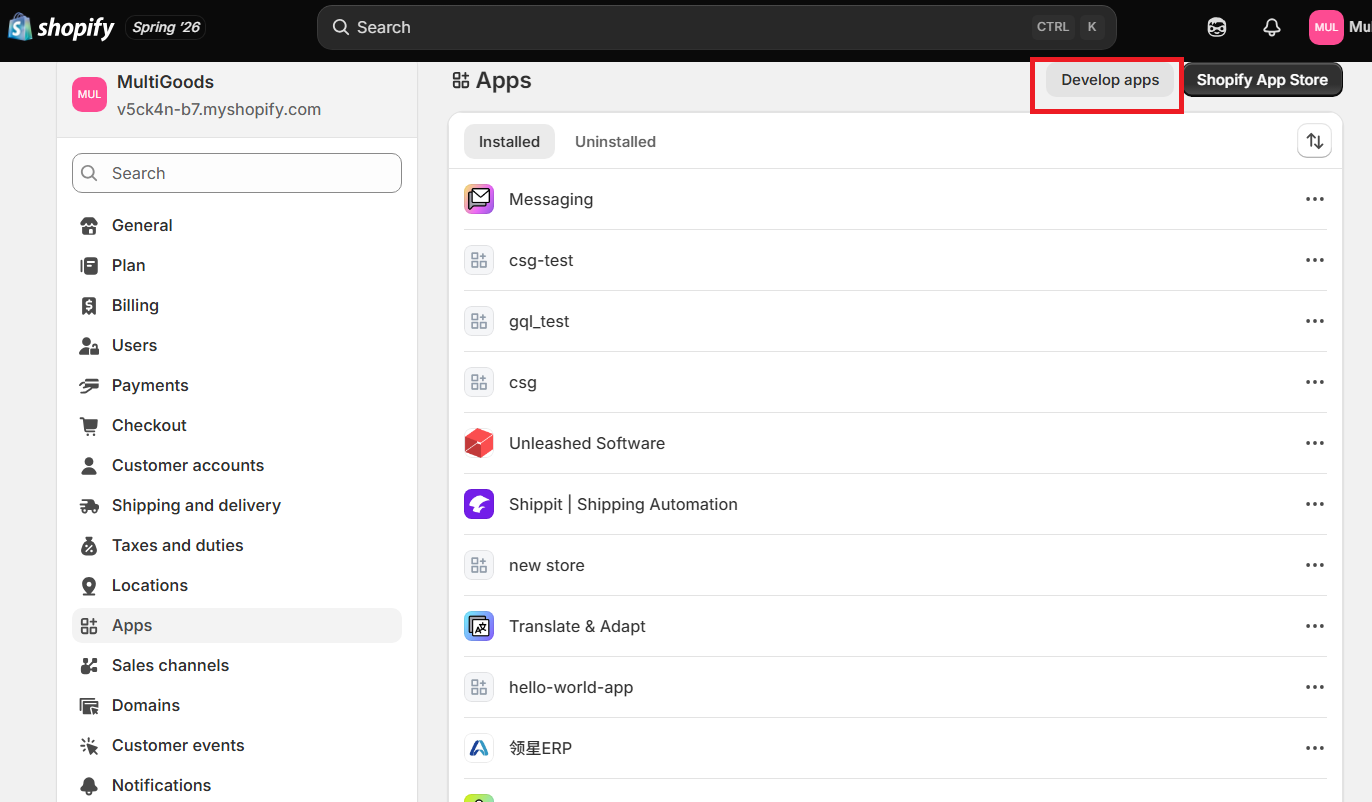Click the notifications bell icon
The width and height of the screenshot is (1372, 802).
pos(1272,28)
